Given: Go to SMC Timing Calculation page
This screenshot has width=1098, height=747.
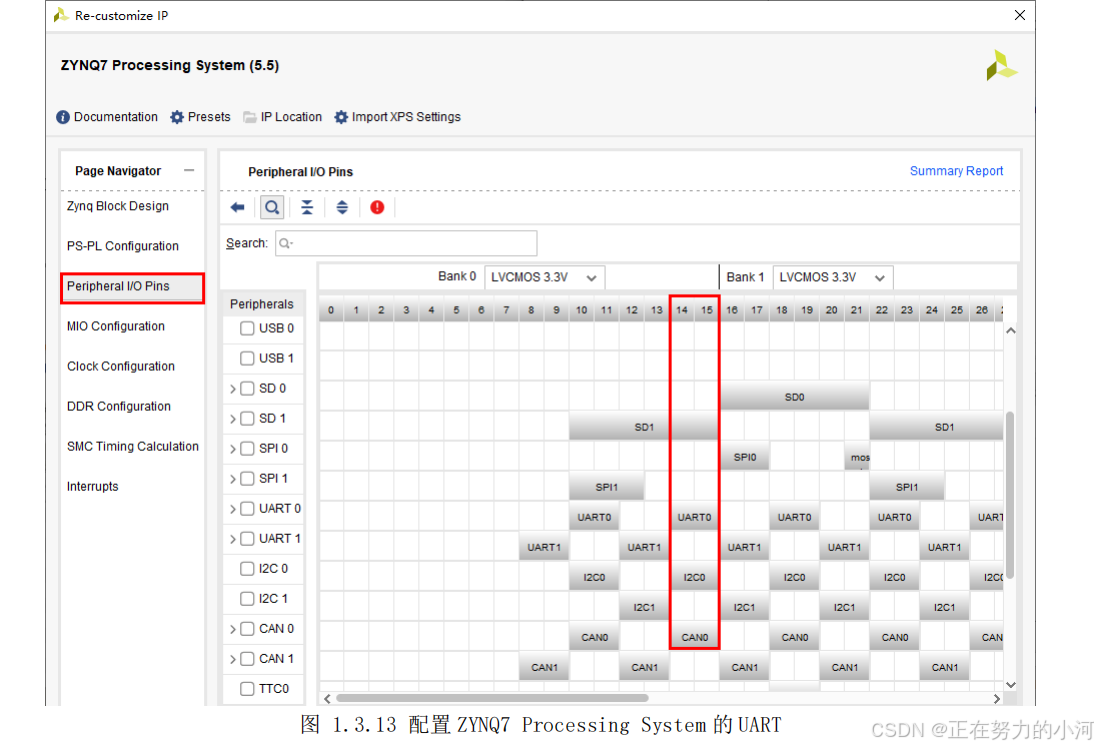Looking at the screenshot, I should [x=132, y=446].
